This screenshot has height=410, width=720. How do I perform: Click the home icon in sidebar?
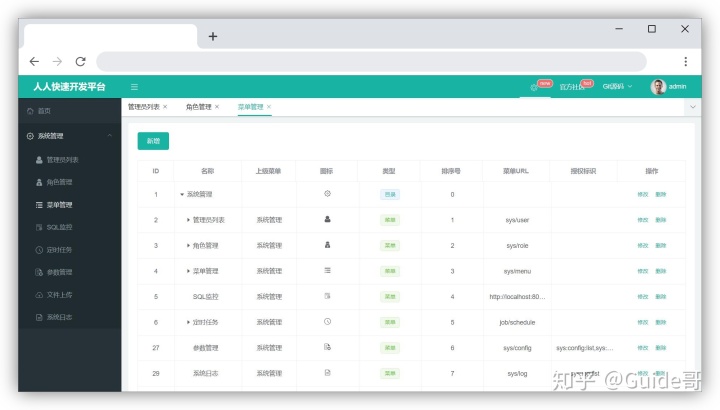[30, 111]
